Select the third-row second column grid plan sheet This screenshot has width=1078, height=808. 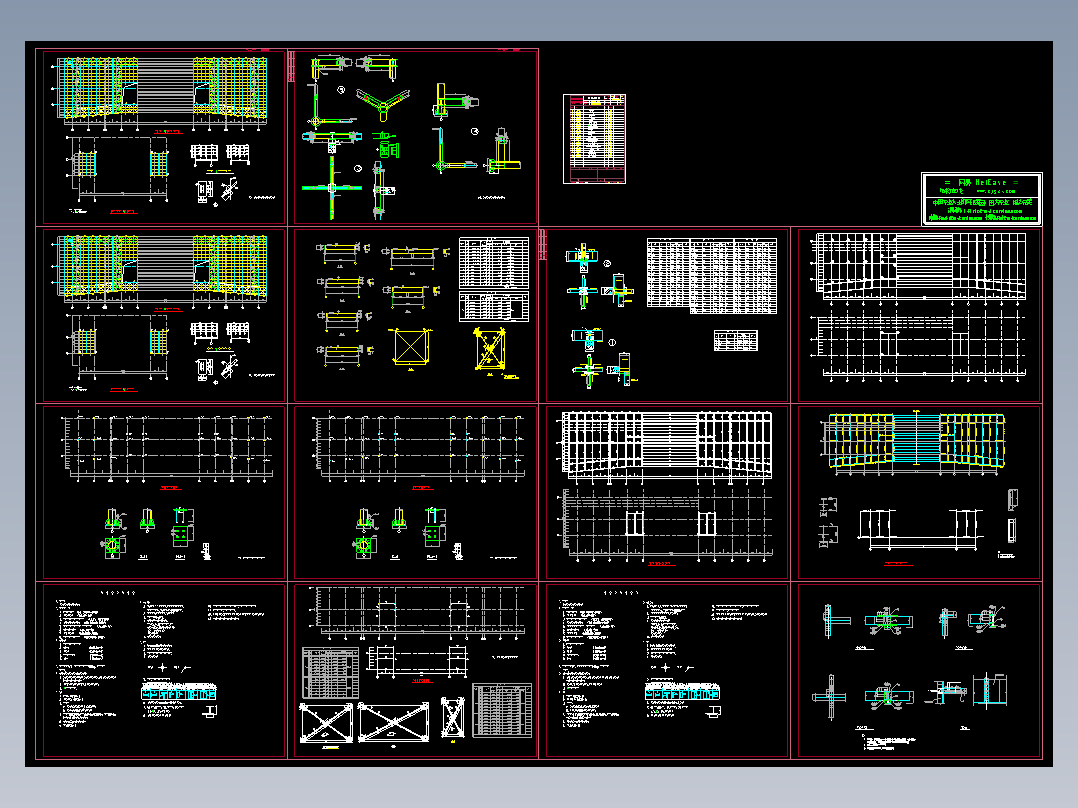(x=415, y=492)
